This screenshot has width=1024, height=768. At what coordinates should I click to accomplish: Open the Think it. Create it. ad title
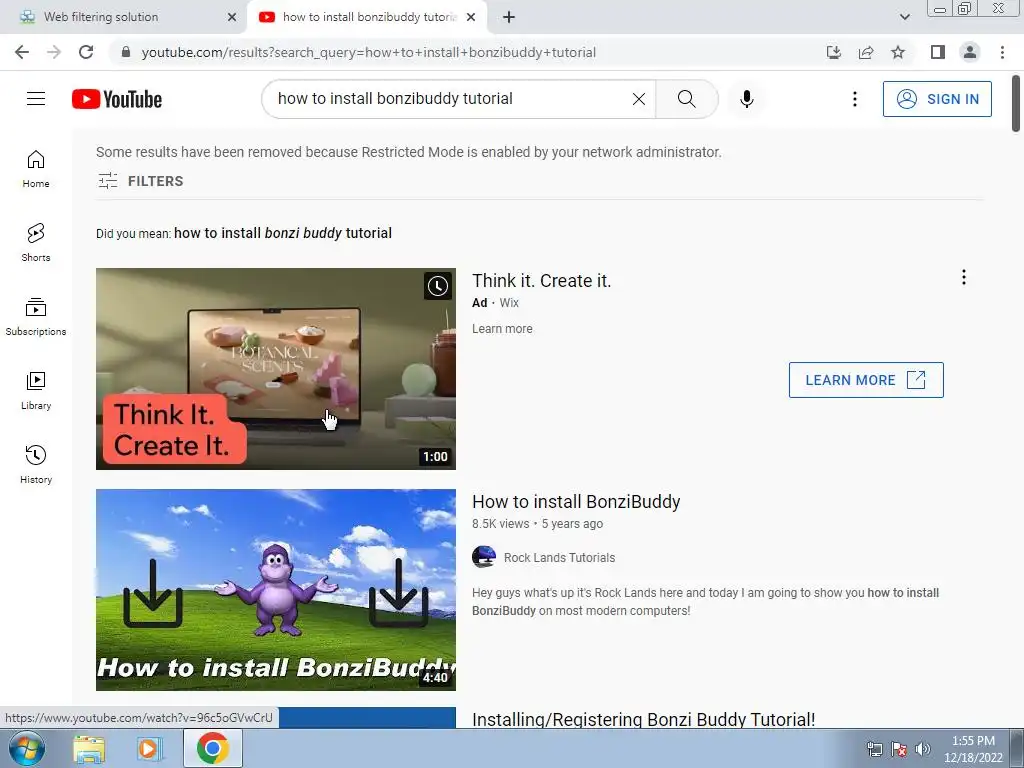[x=541, y=281]
